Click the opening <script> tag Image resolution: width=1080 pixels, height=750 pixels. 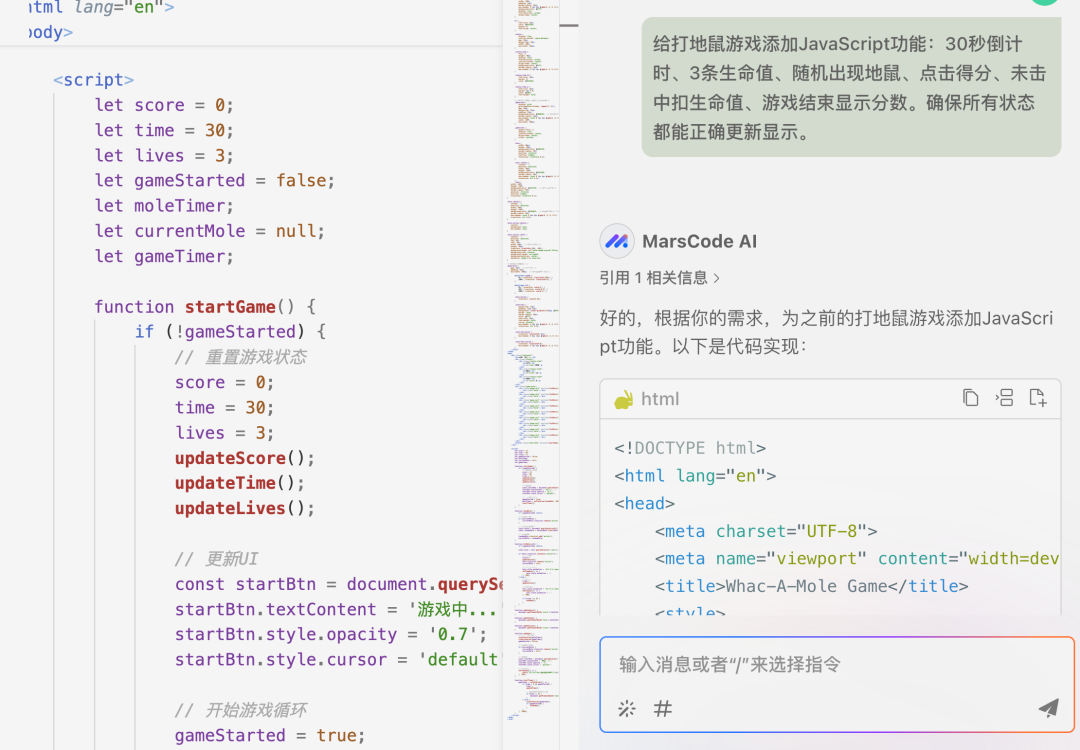[94, 80]
